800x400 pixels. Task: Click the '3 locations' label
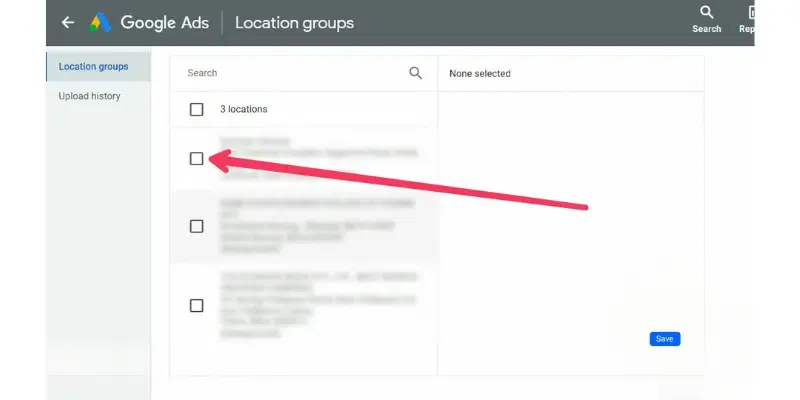(243, 109)
